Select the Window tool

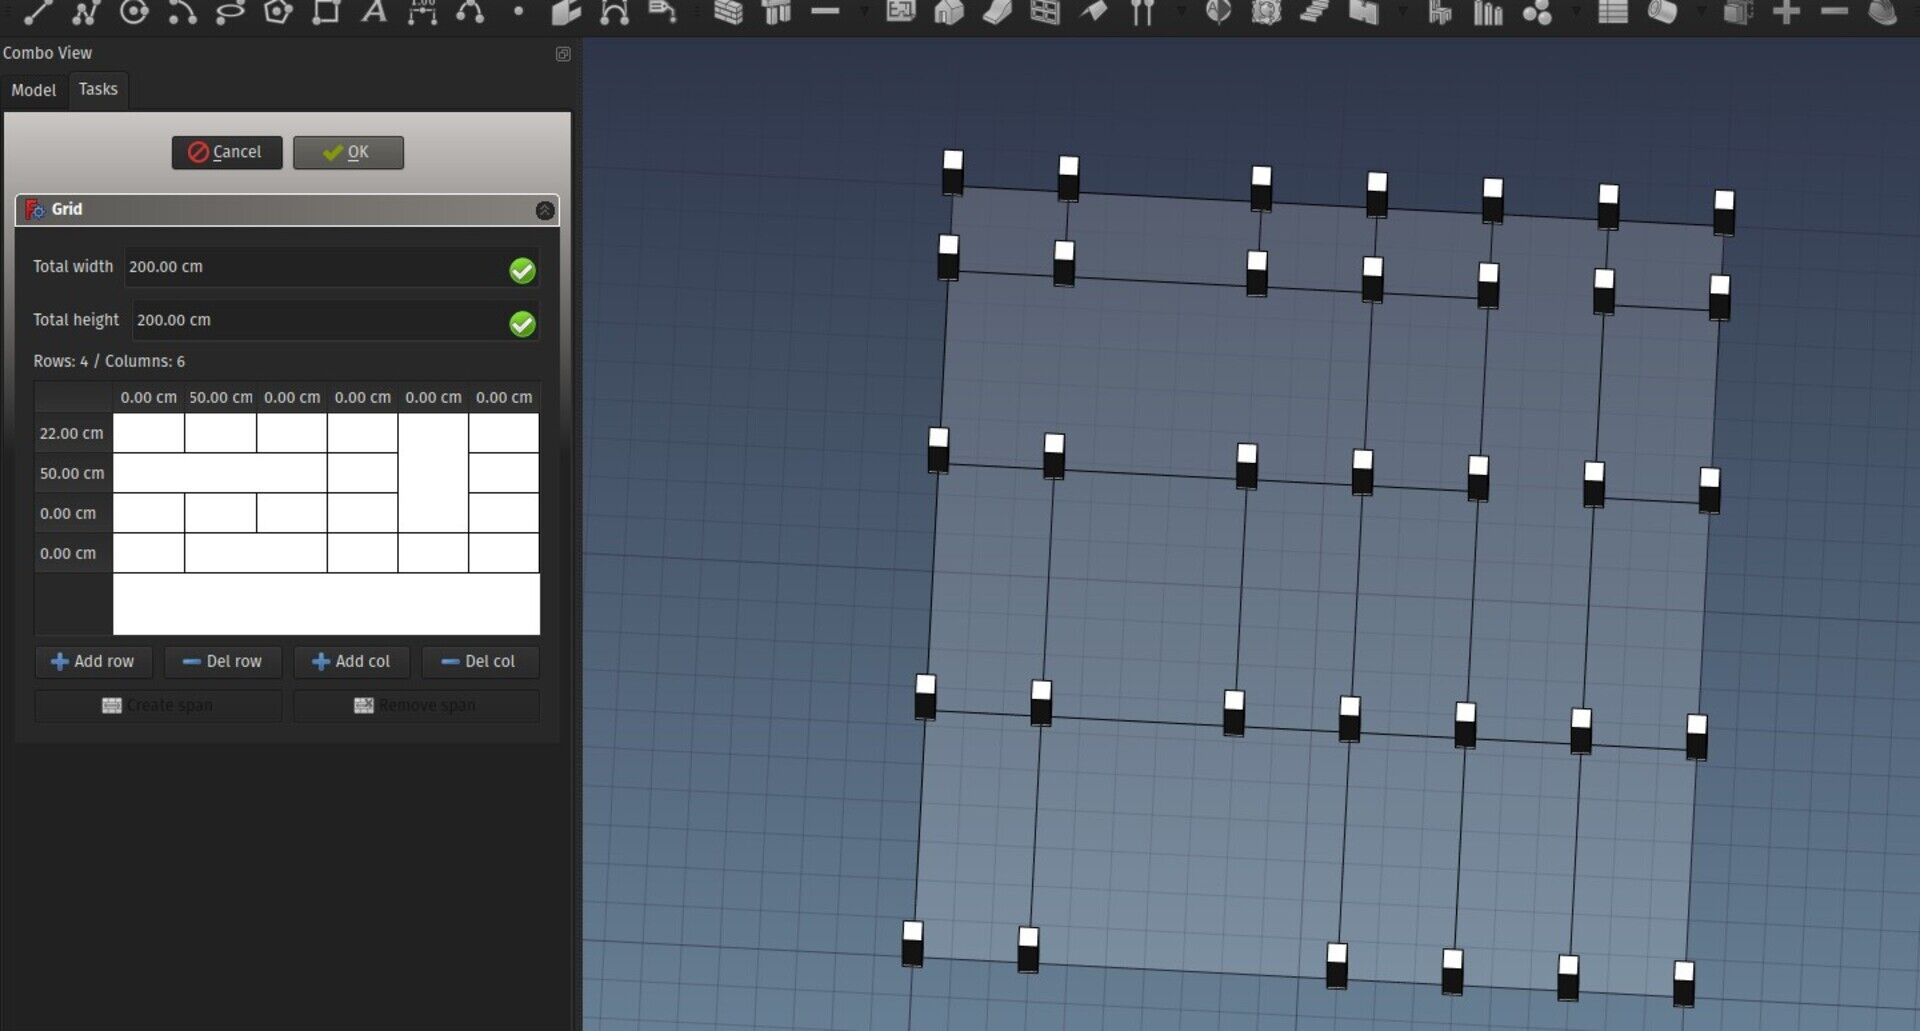pyautogui.click(x=1045, y=11)
